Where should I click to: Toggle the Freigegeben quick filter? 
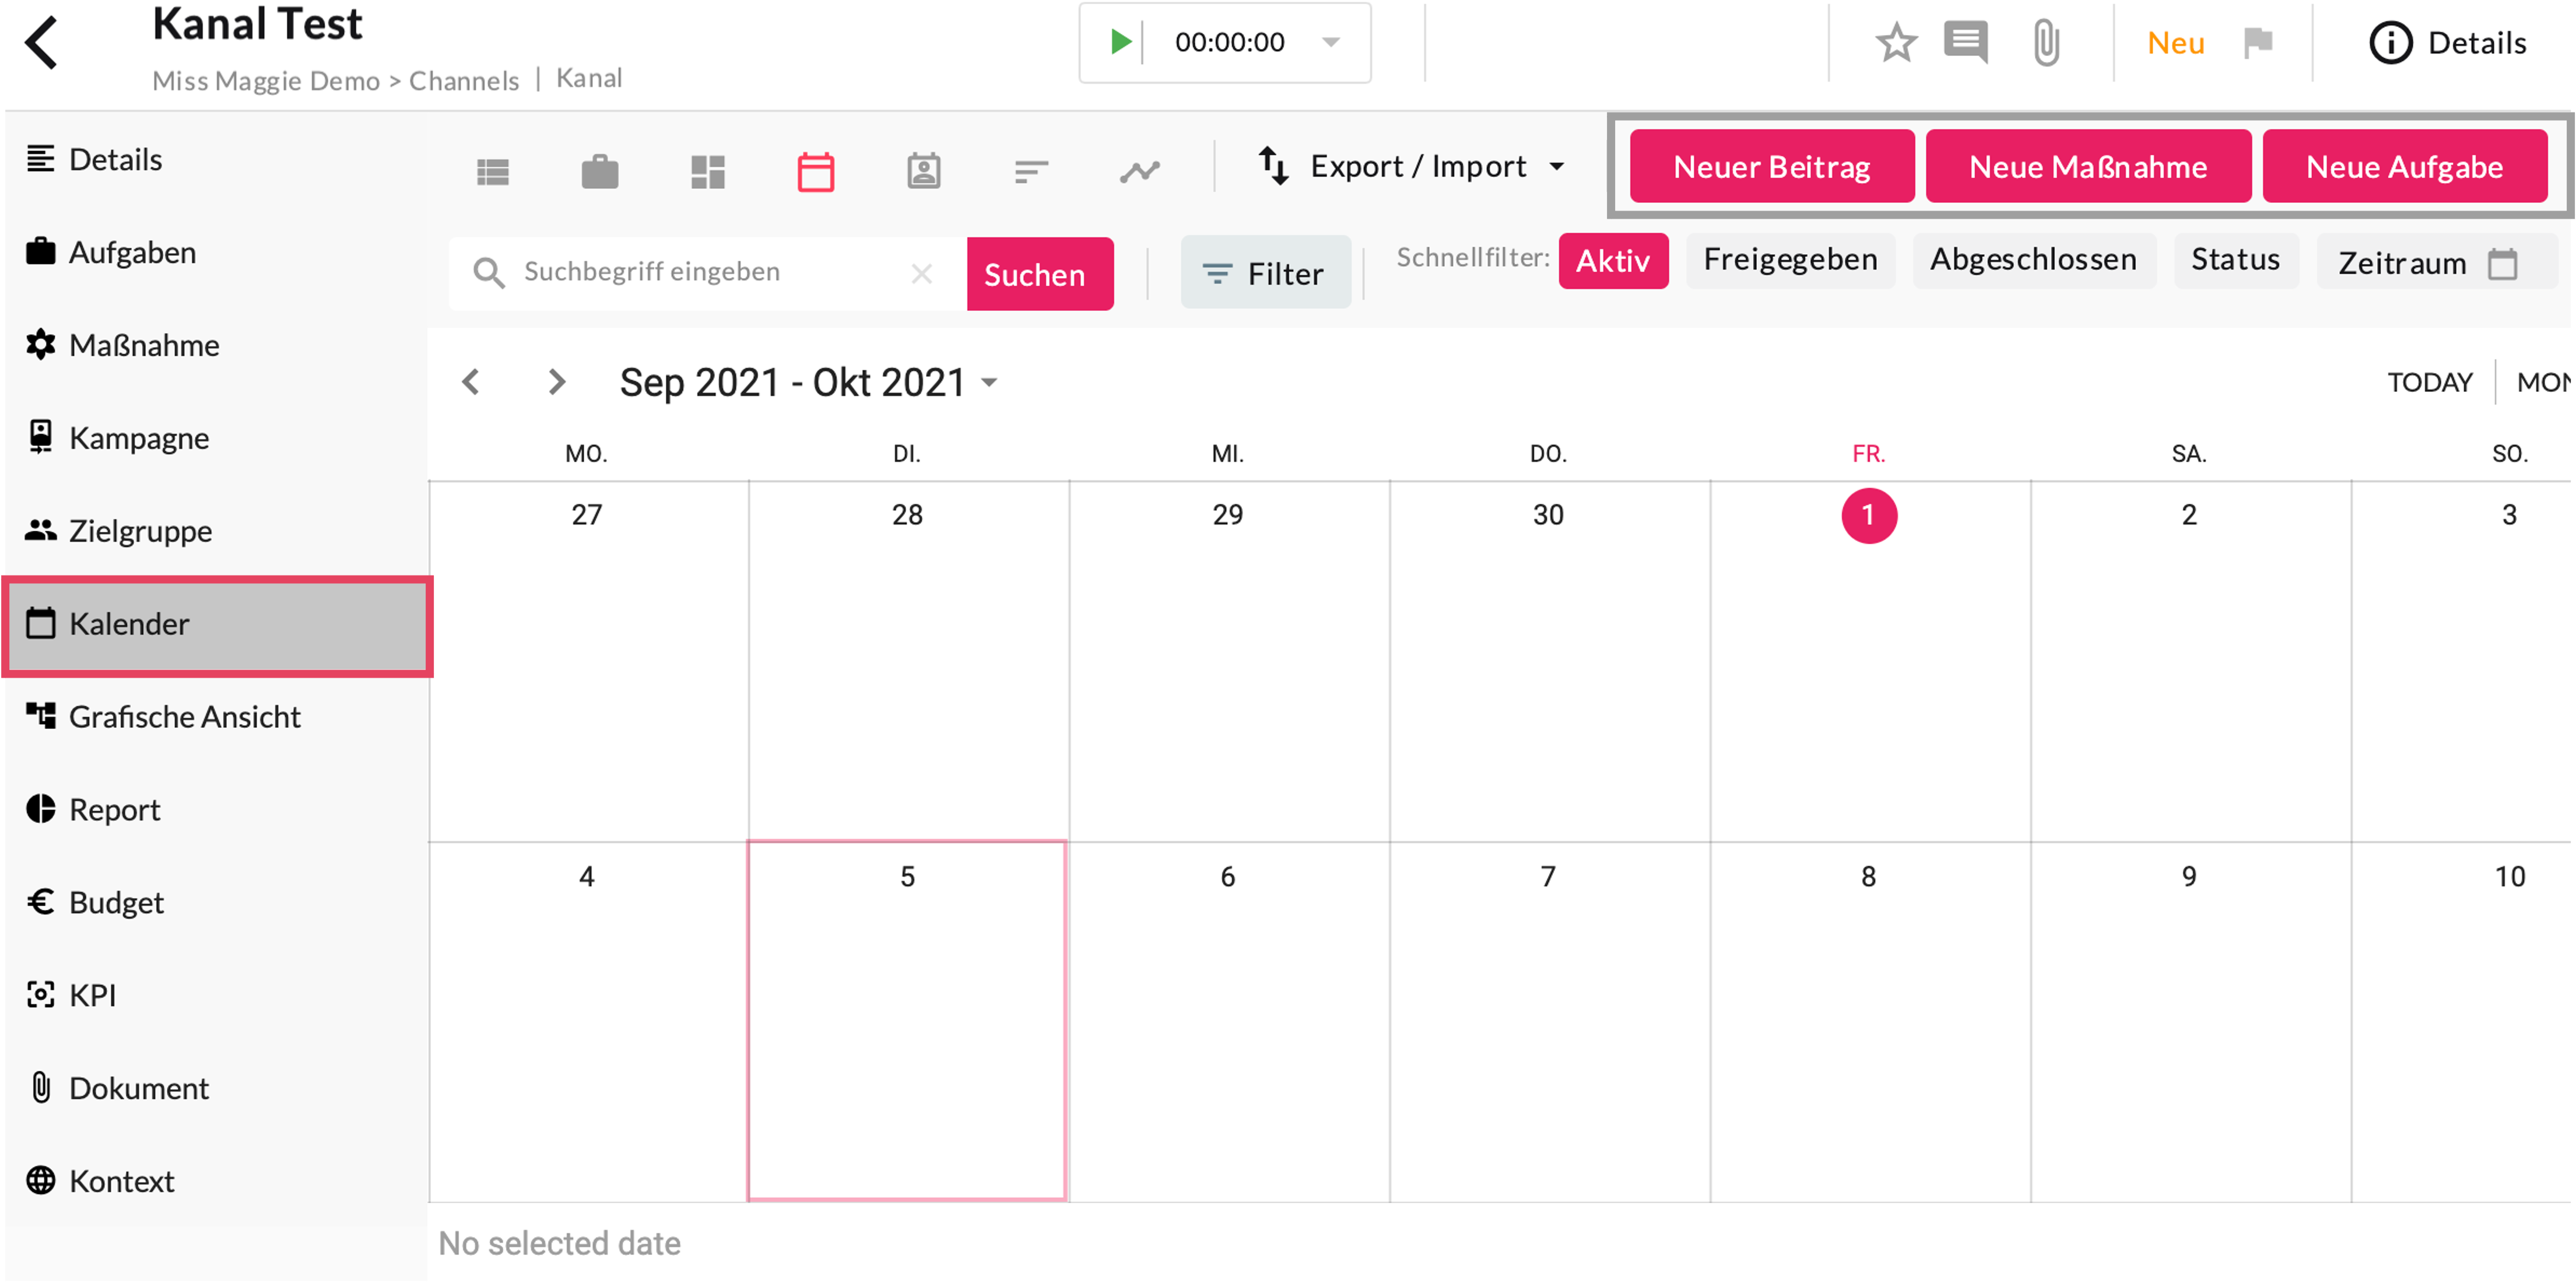(x=1789, y=260)
